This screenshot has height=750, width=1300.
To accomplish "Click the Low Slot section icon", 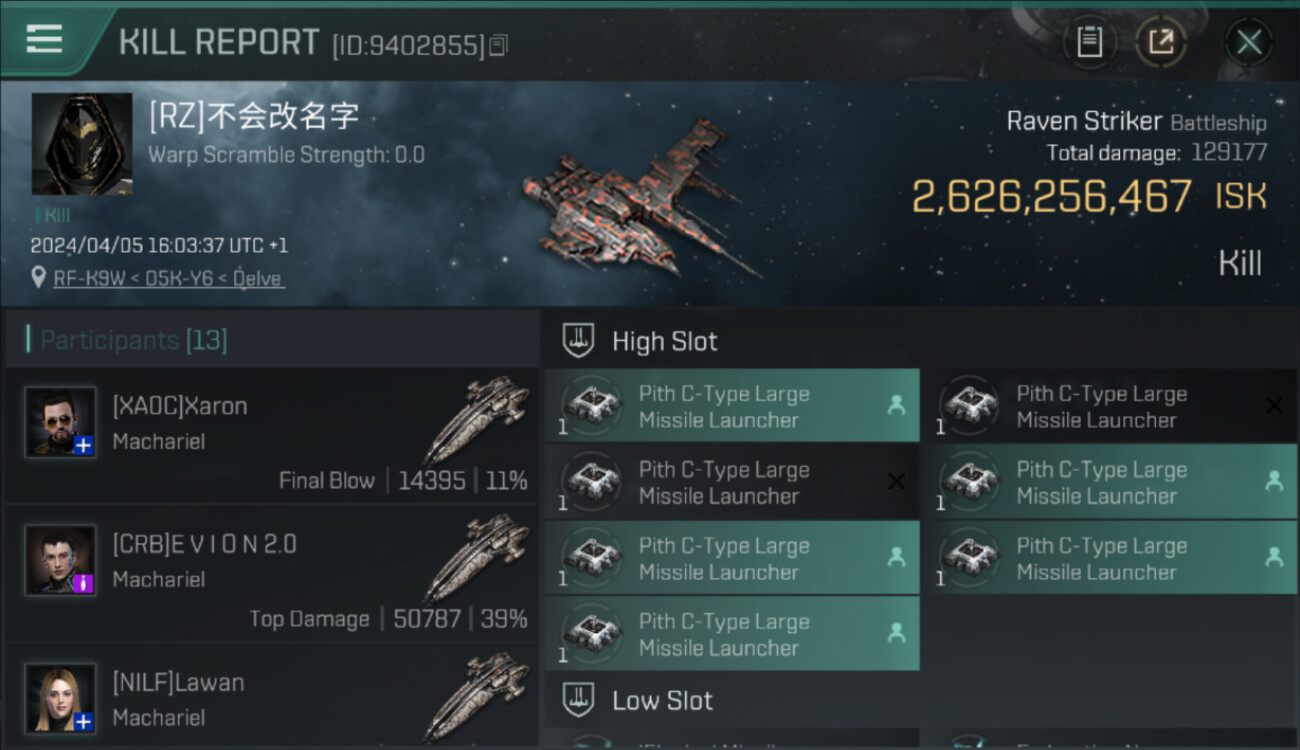I will 578,699.
